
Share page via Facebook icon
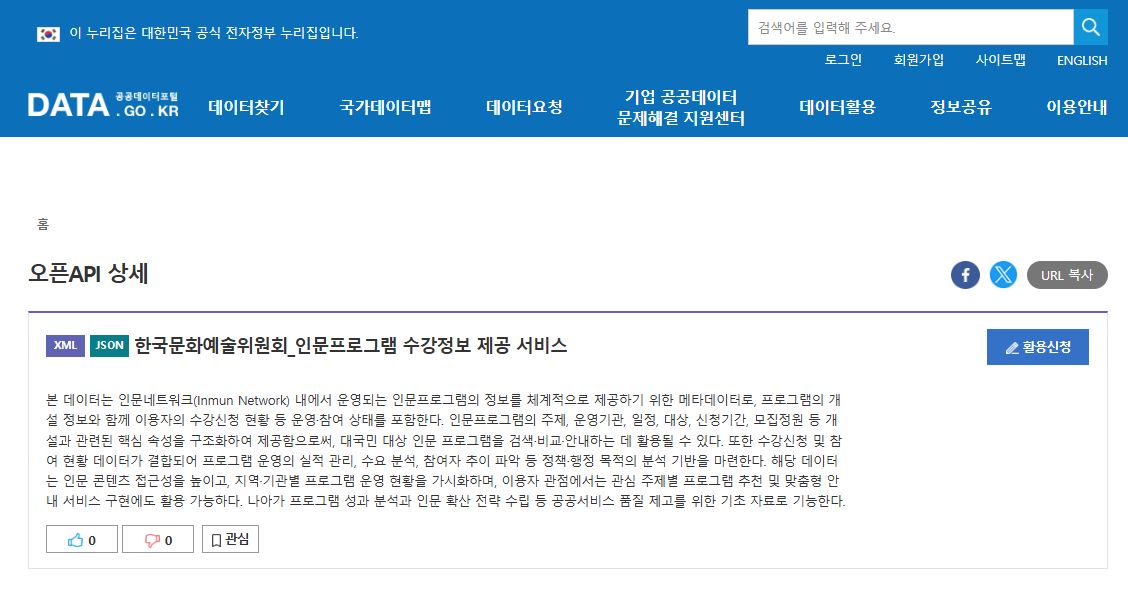click(965, 275)
